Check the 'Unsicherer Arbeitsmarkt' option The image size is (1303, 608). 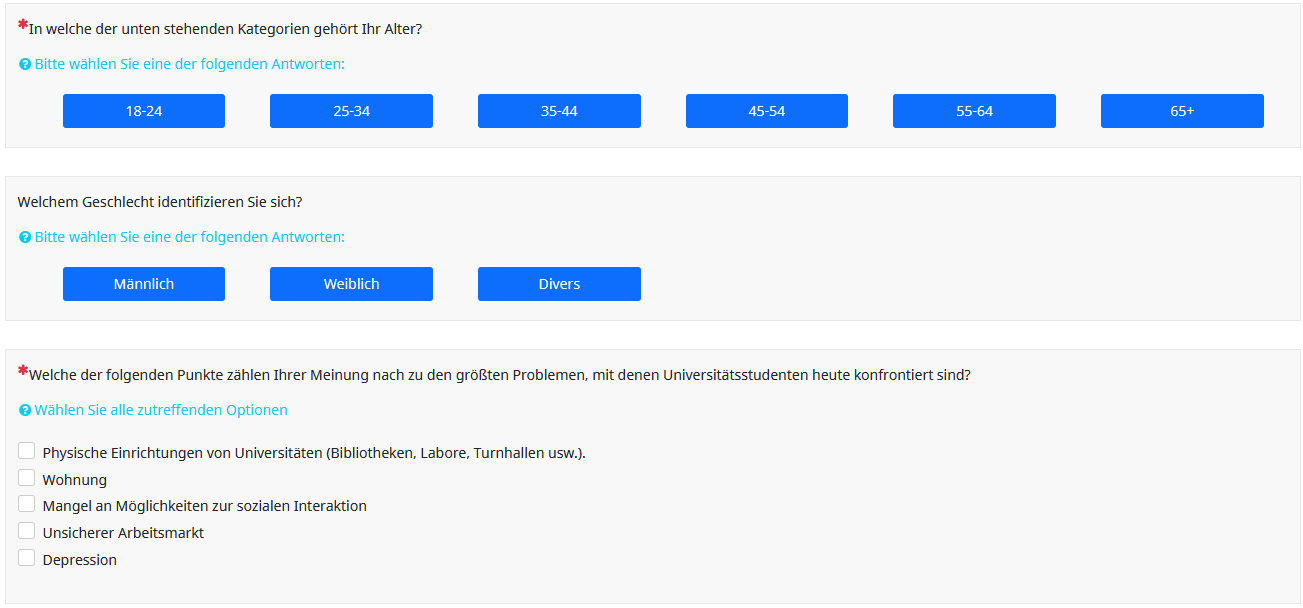[x=27, y=531]
